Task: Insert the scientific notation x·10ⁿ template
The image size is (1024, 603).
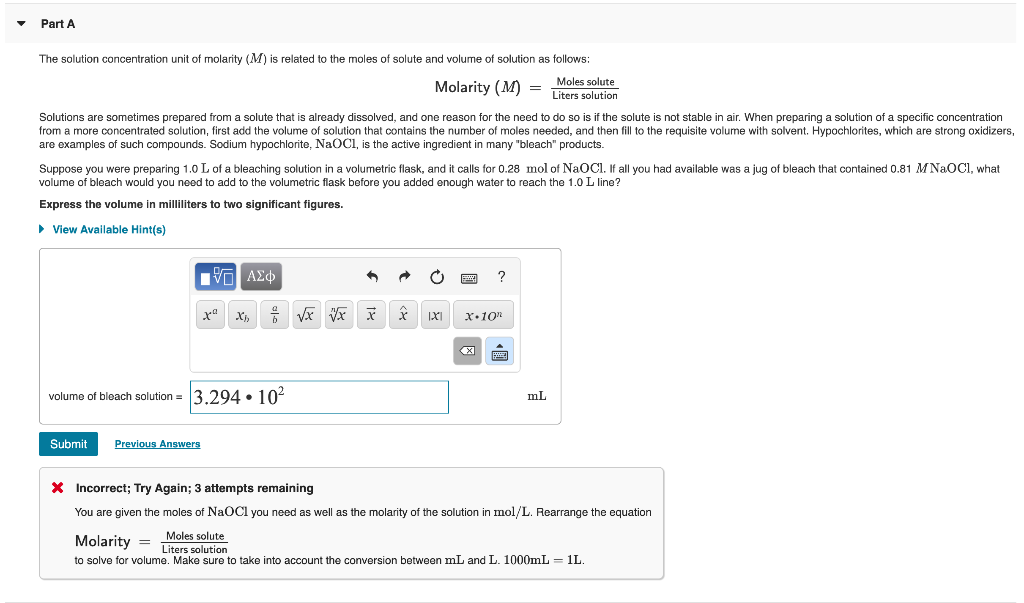Action: (x=483, y=314)
